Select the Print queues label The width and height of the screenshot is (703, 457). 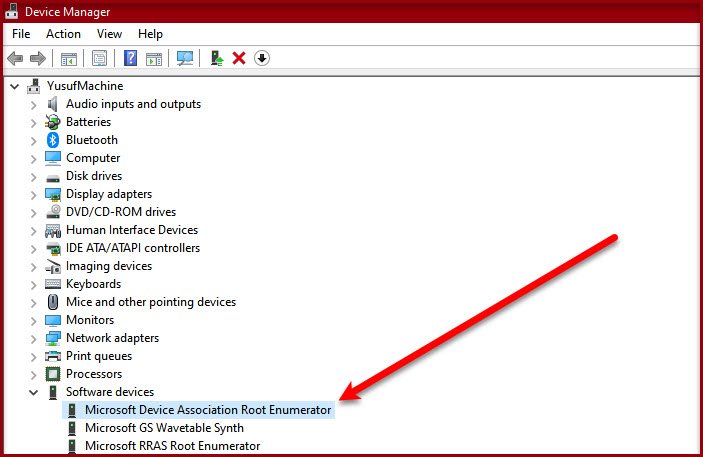tap(99, 356)
